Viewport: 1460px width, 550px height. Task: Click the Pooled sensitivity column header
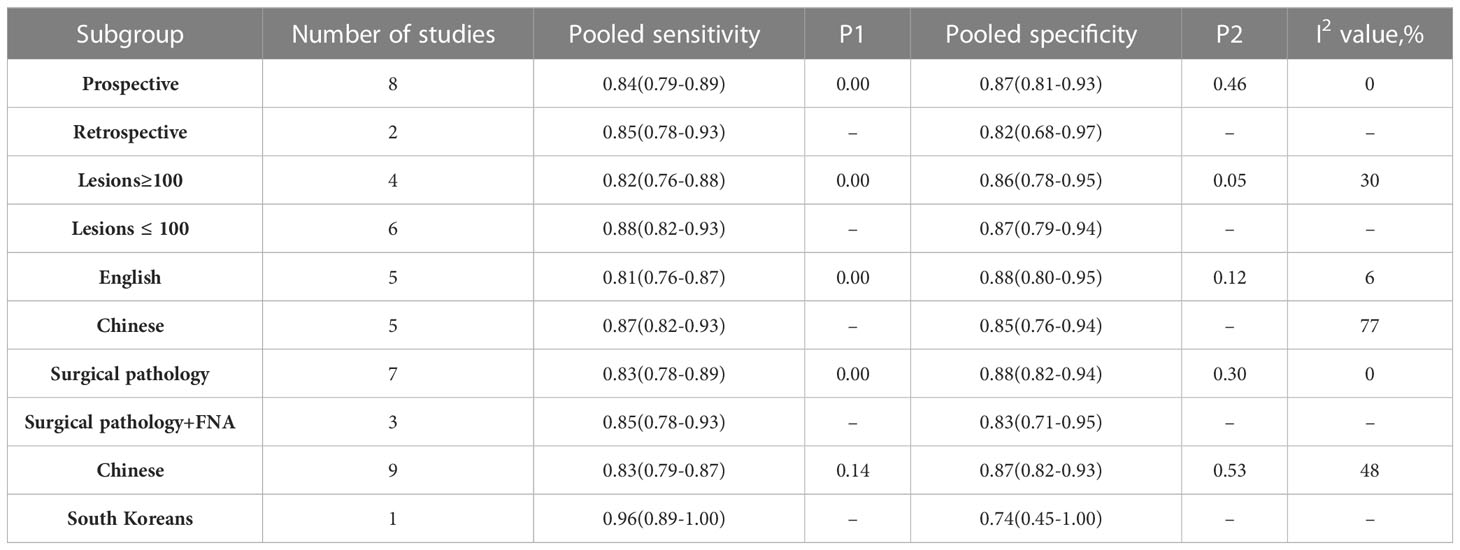click(664, 34)
